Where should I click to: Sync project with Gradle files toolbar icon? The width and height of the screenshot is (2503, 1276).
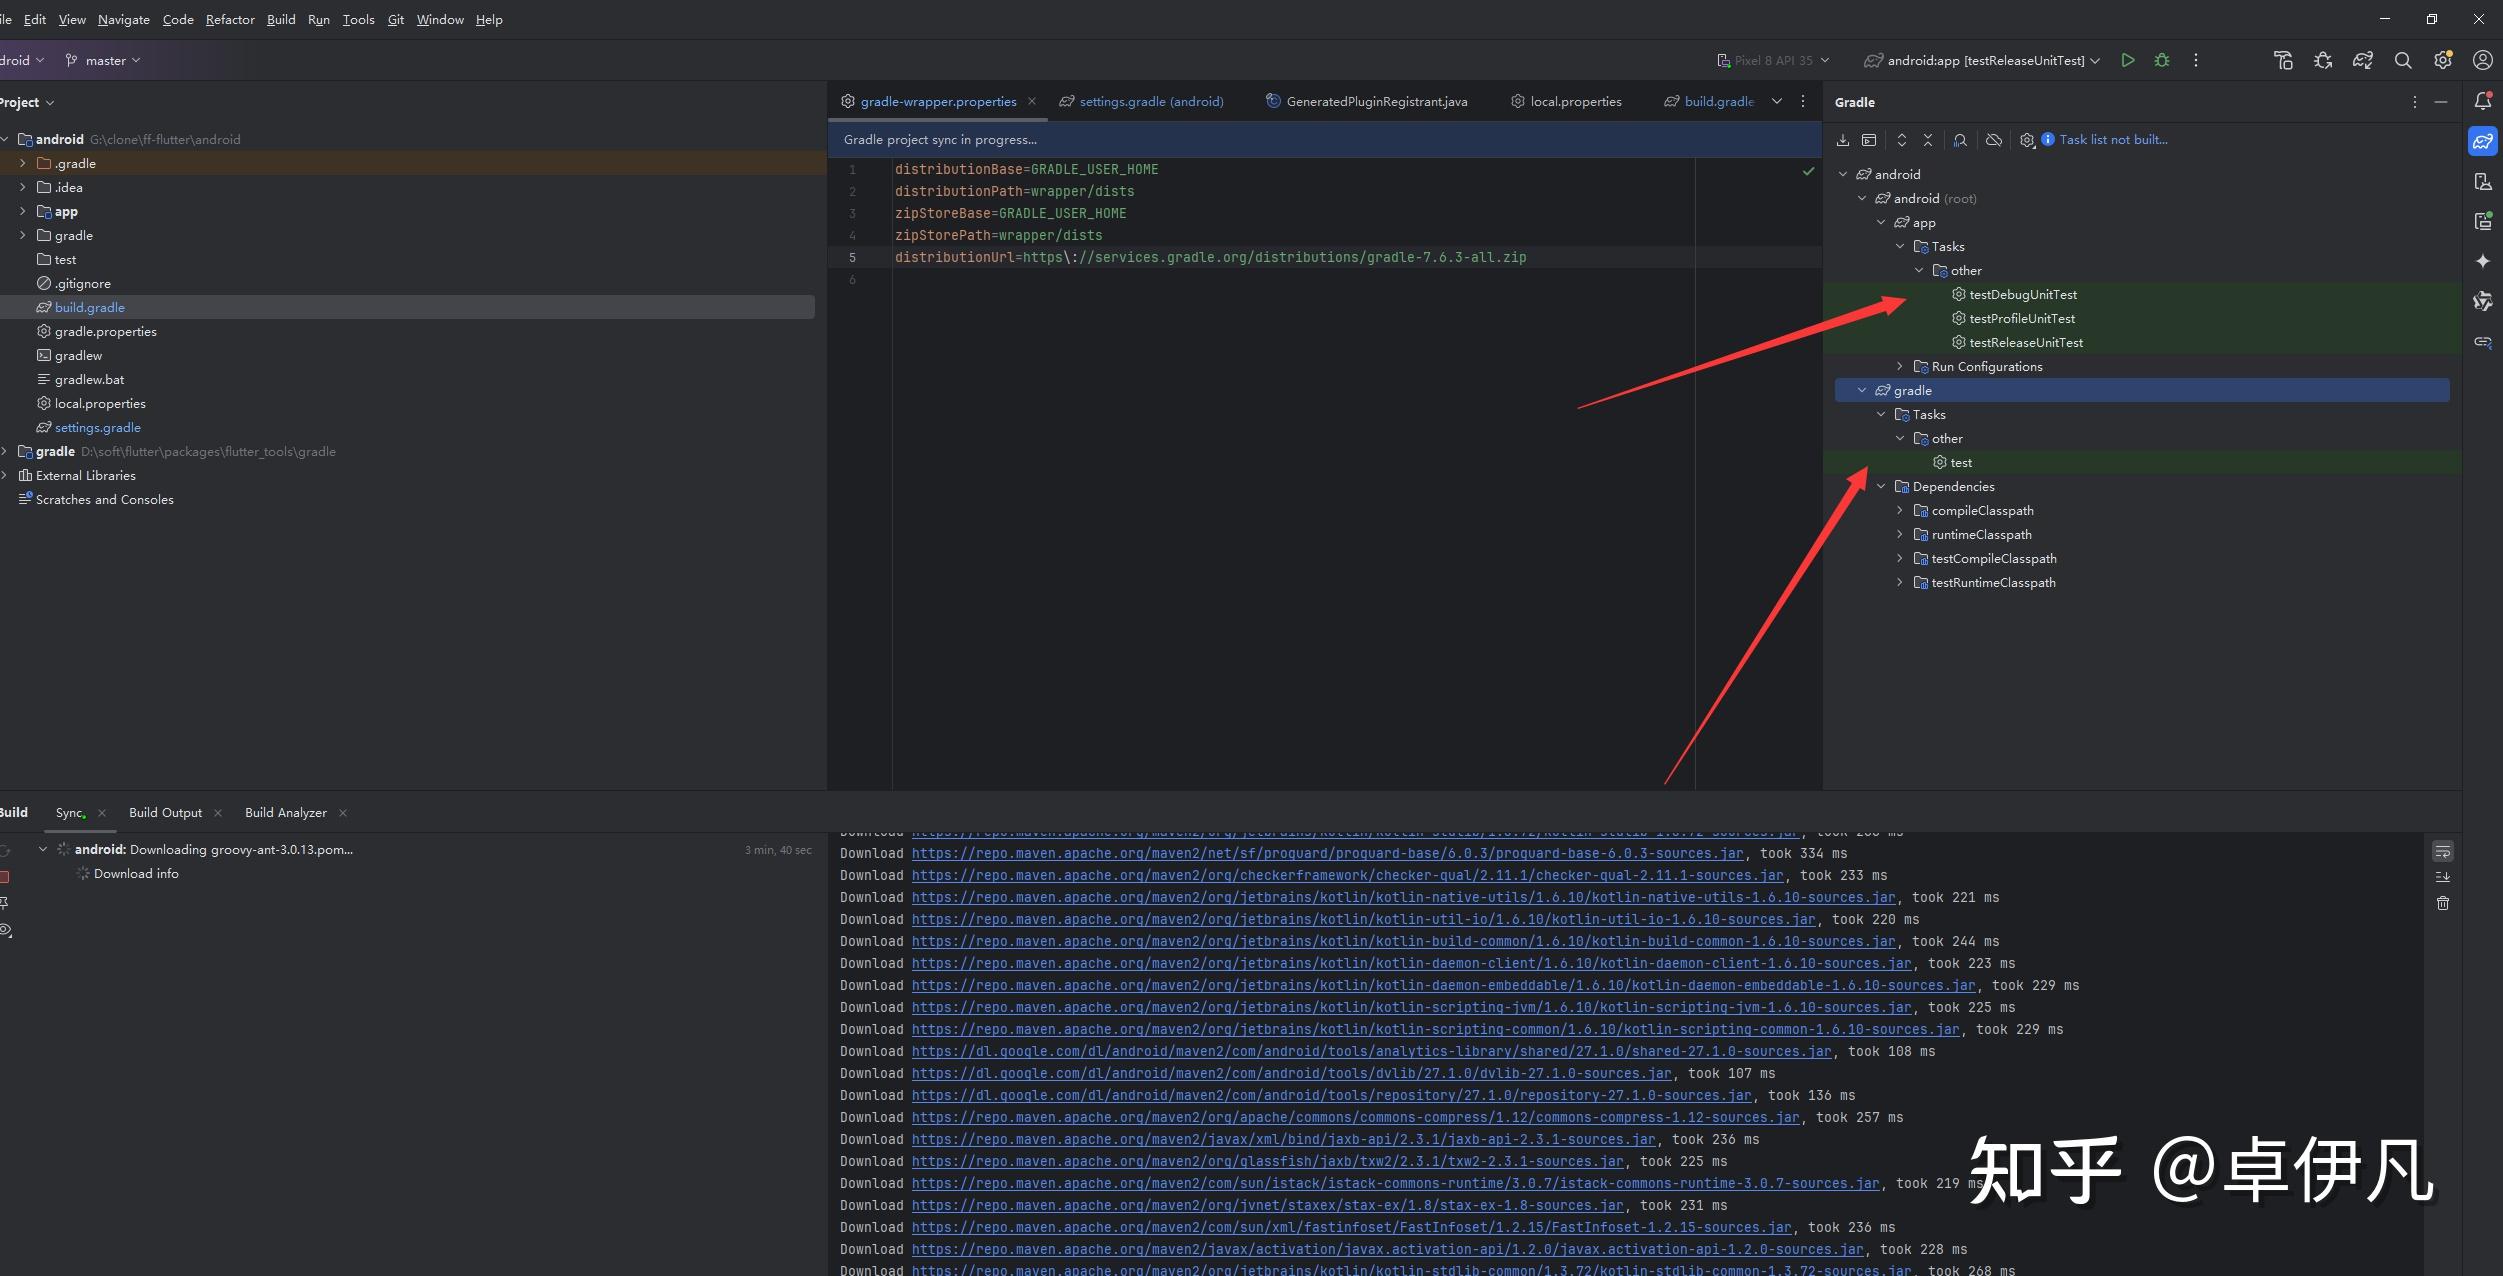click(2364, 60)
